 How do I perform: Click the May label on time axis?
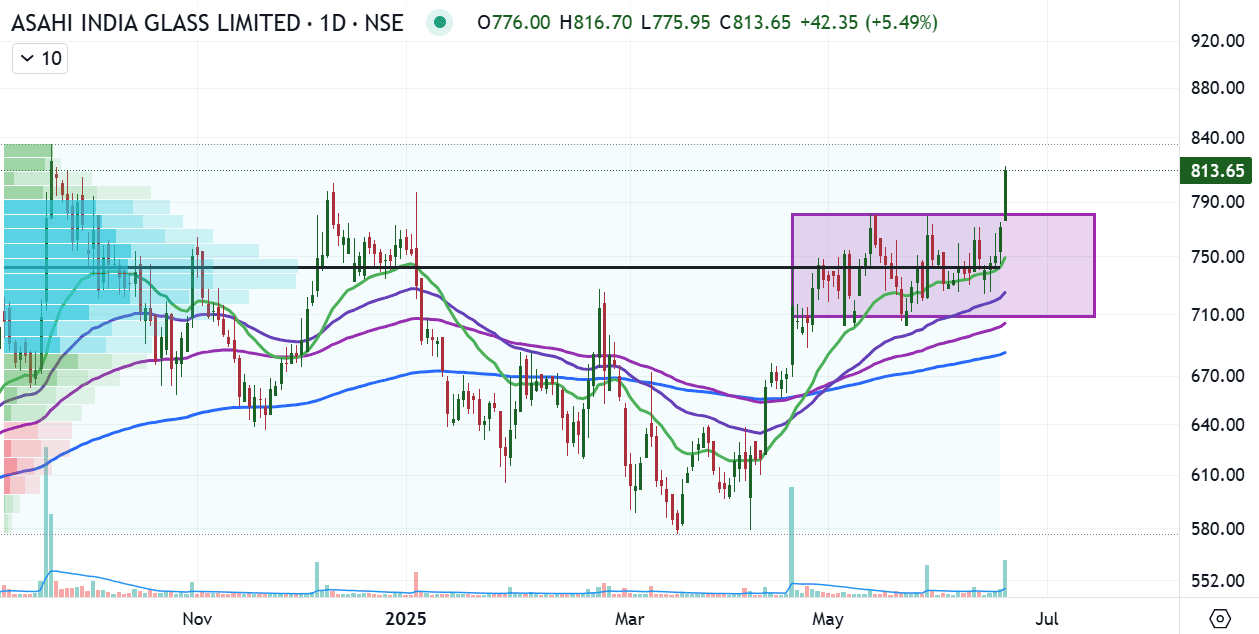coord(828,619)
